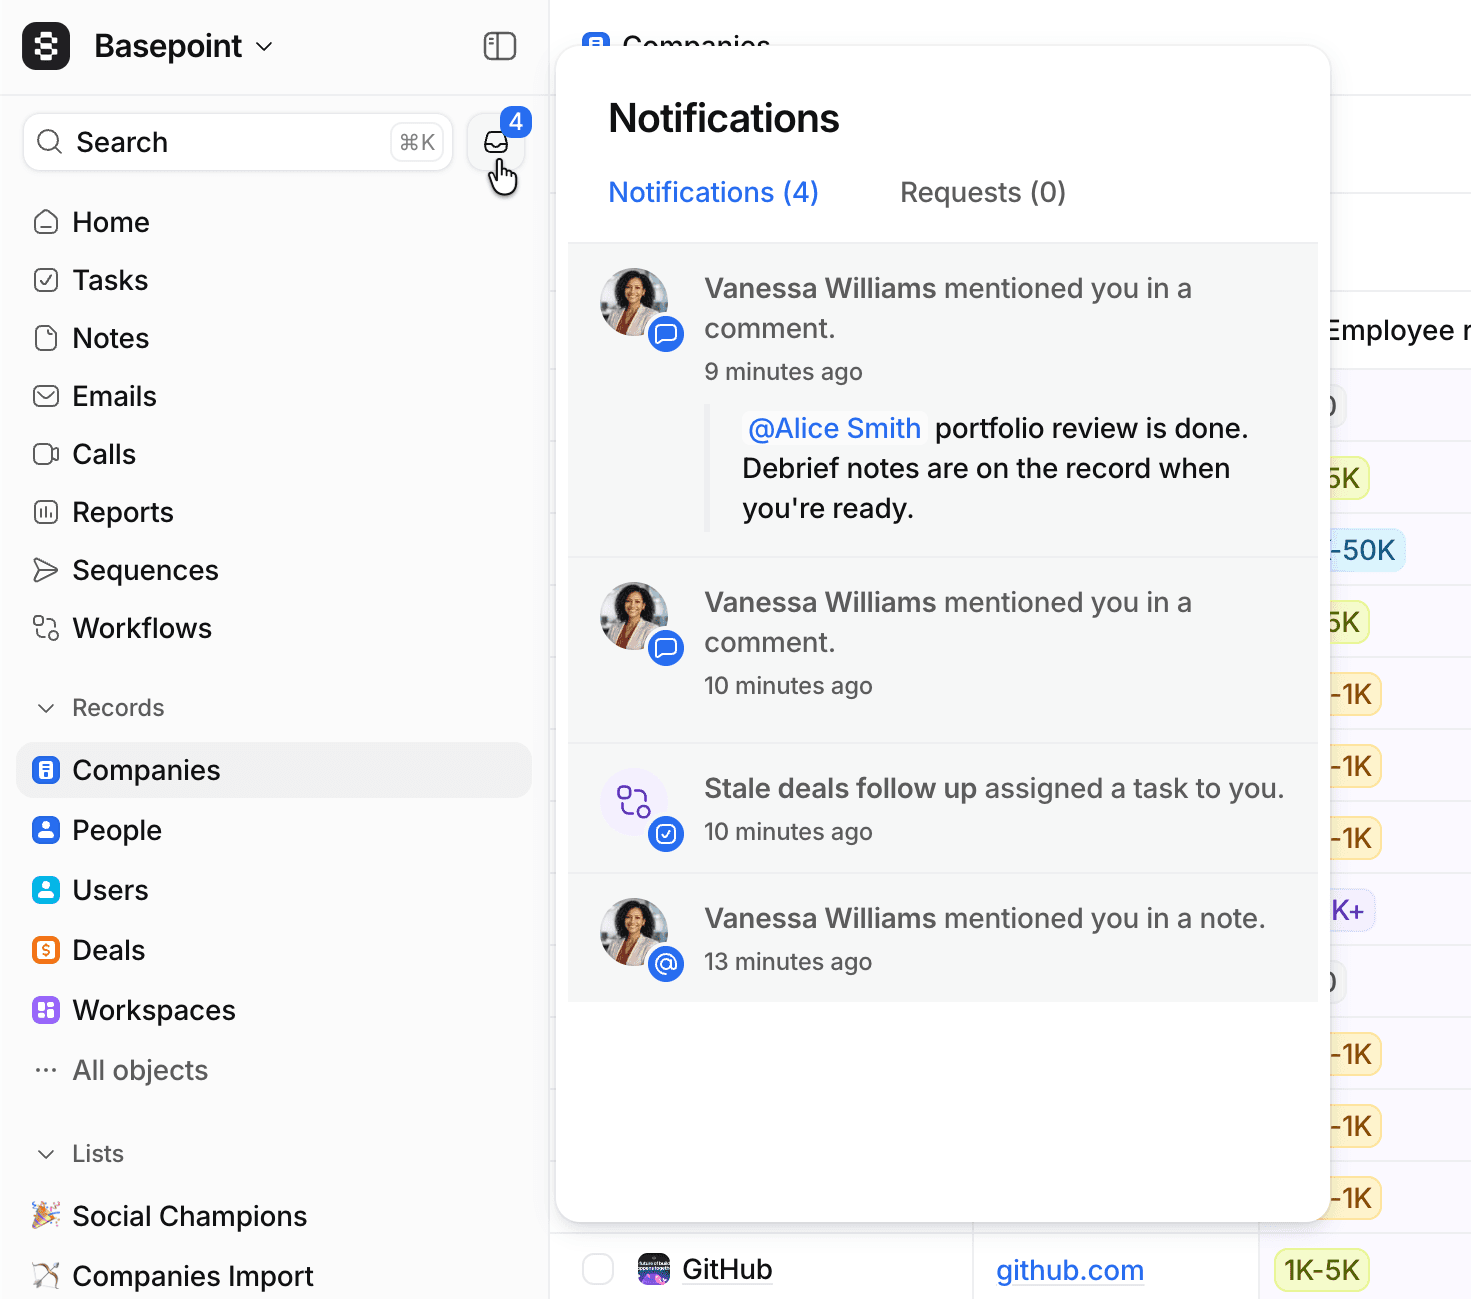Switch to the Requests (0) tab
This screenshot has height=1299, width=1471.
click(x=983, y=192)
